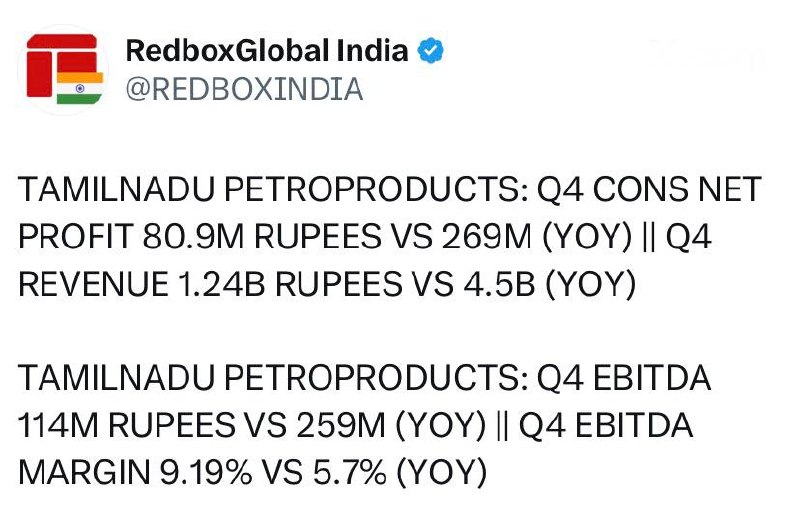
Task: Click the "VS 5.7% (YOY)" text
Action: click(374, 473)
